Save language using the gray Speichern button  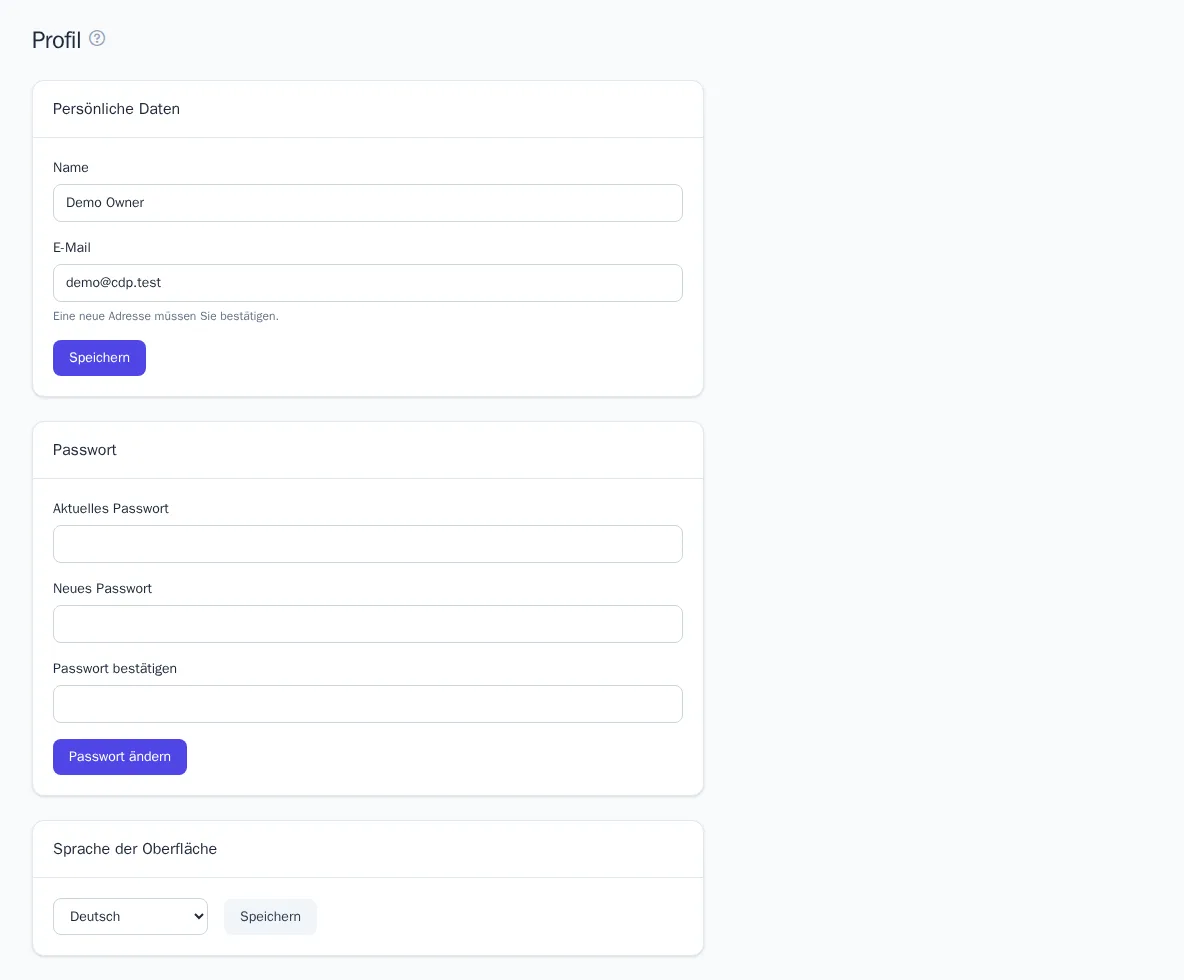click(270, 917)
